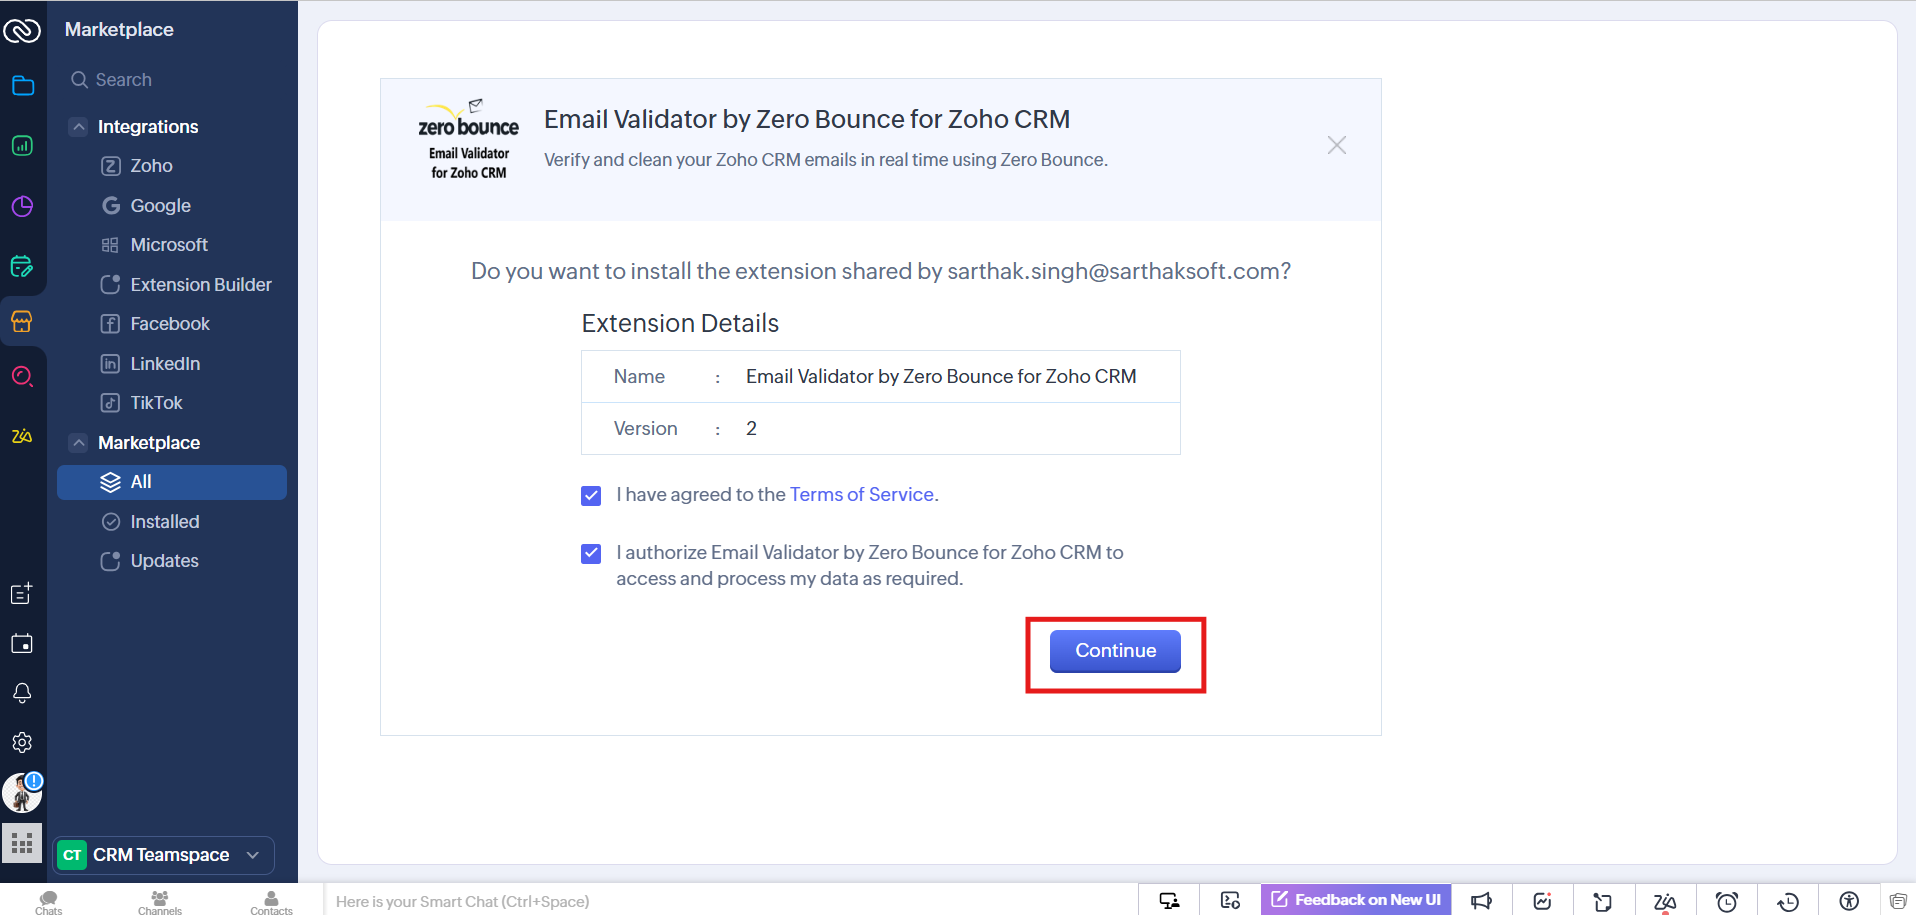The image size is (1916, 915).
Task: Select Installed under Marketplace
Action: [164, 522]
